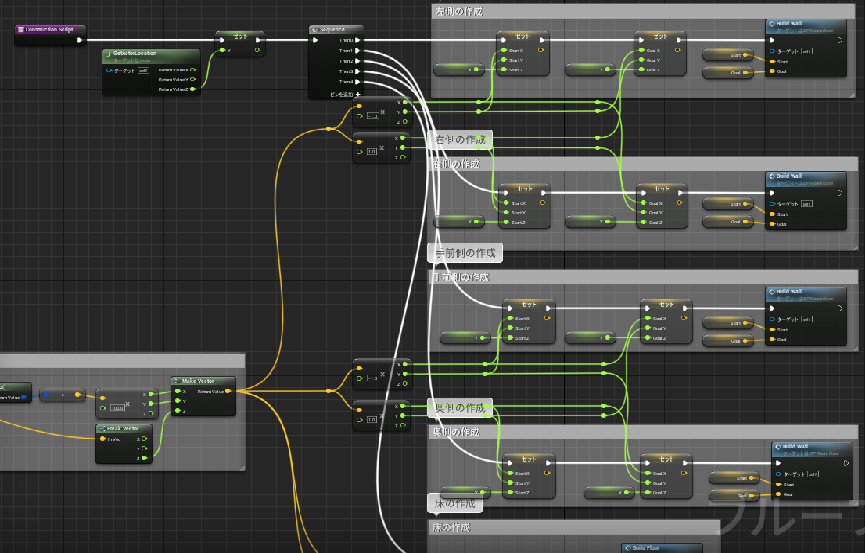Click the Then 4 output pin on Sequence
The height and width of the screenshot is (553, 865).
click(358, 82)
